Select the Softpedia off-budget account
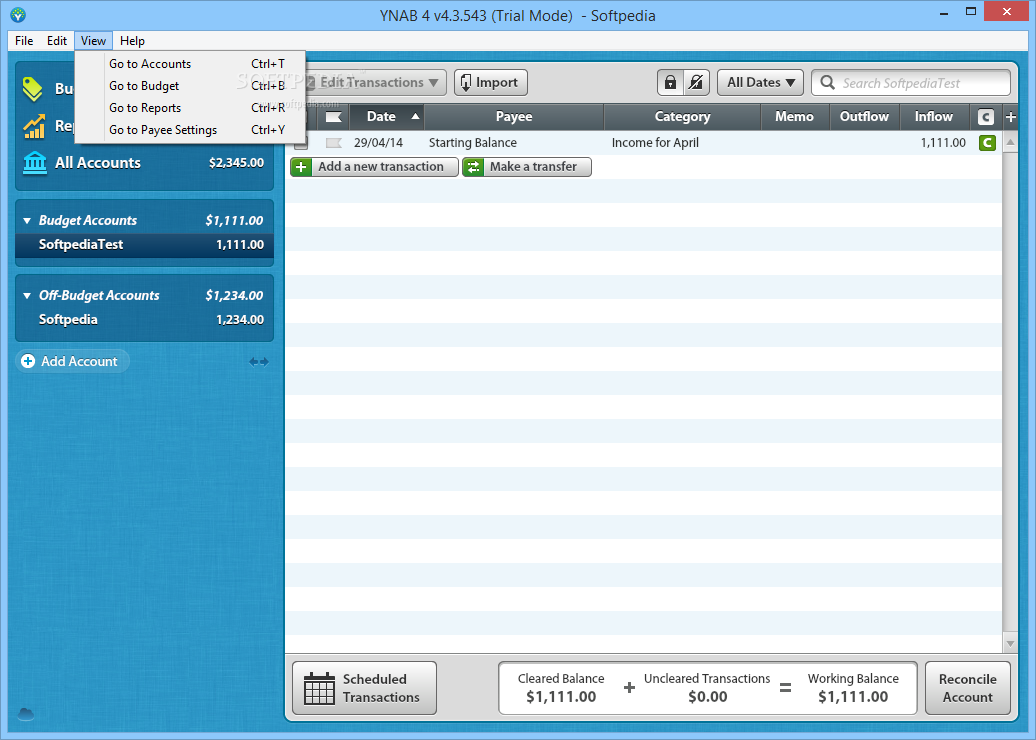The width and height of the screenshot is (1036, 740). pos(144,320)
